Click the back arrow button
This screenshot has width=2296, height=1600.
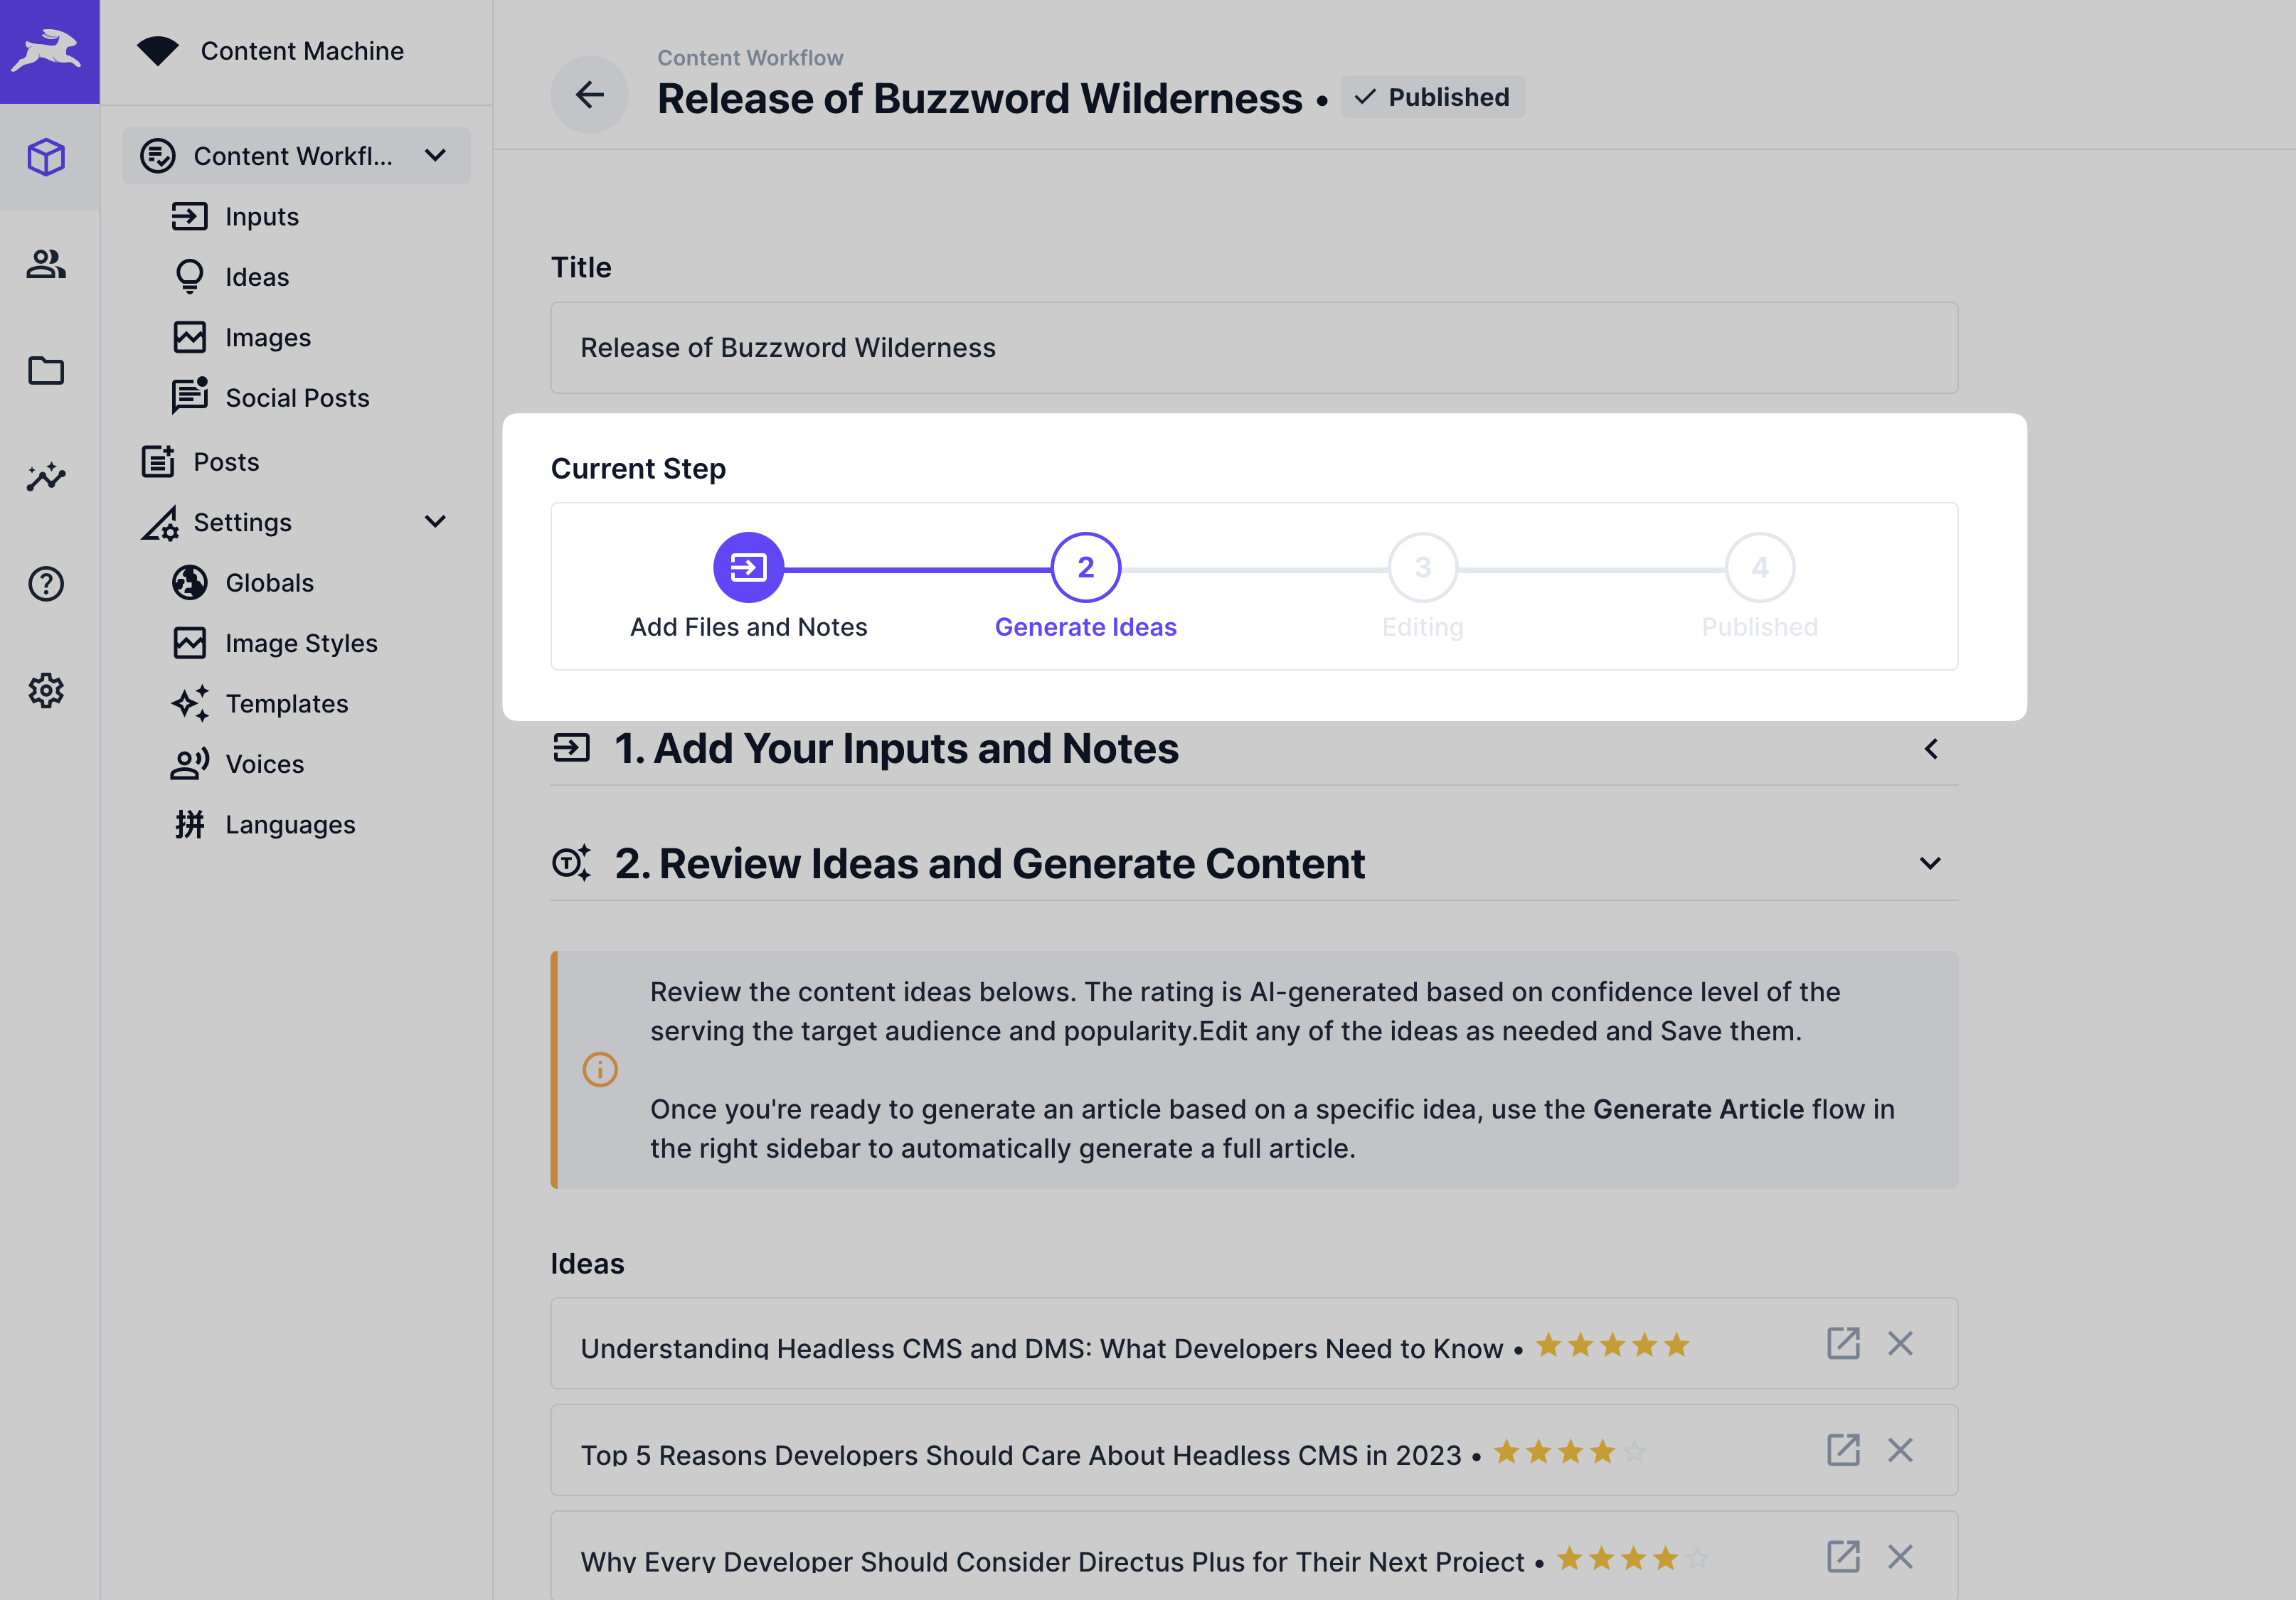pyautogui.click(x=589, y=95)
